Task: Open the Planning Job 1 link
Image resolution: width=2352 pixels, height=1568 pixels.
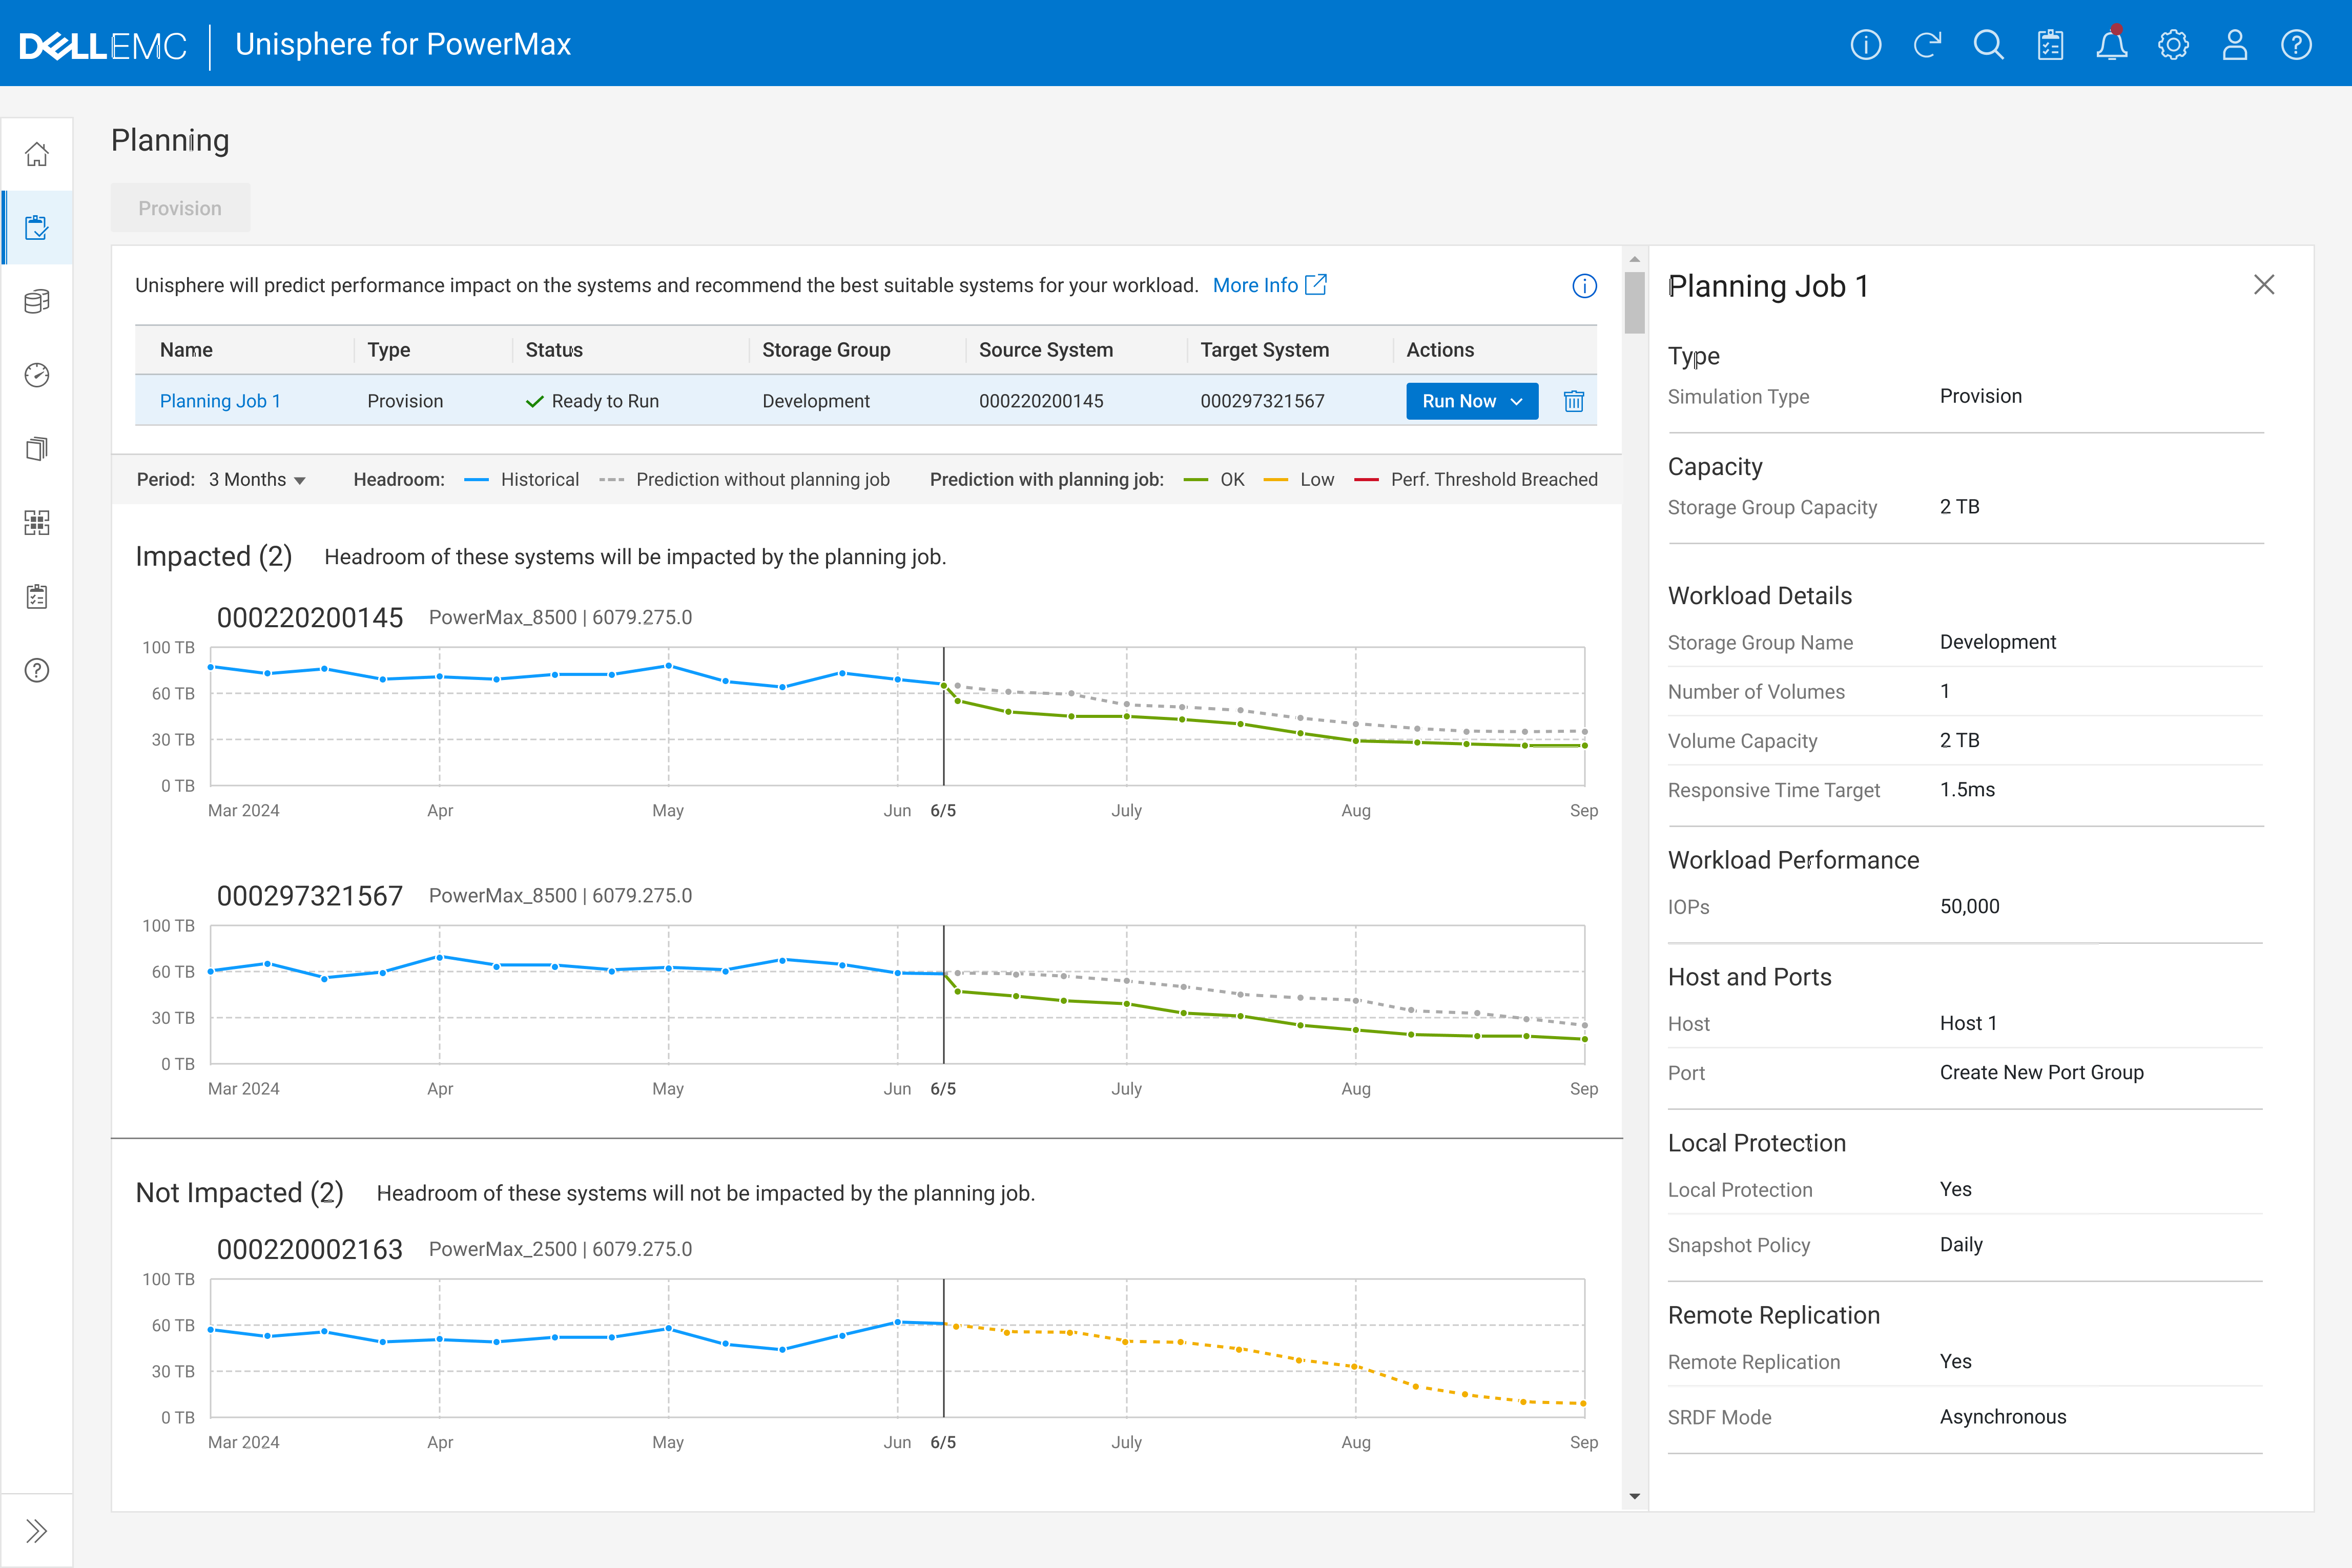Action: 220,401
